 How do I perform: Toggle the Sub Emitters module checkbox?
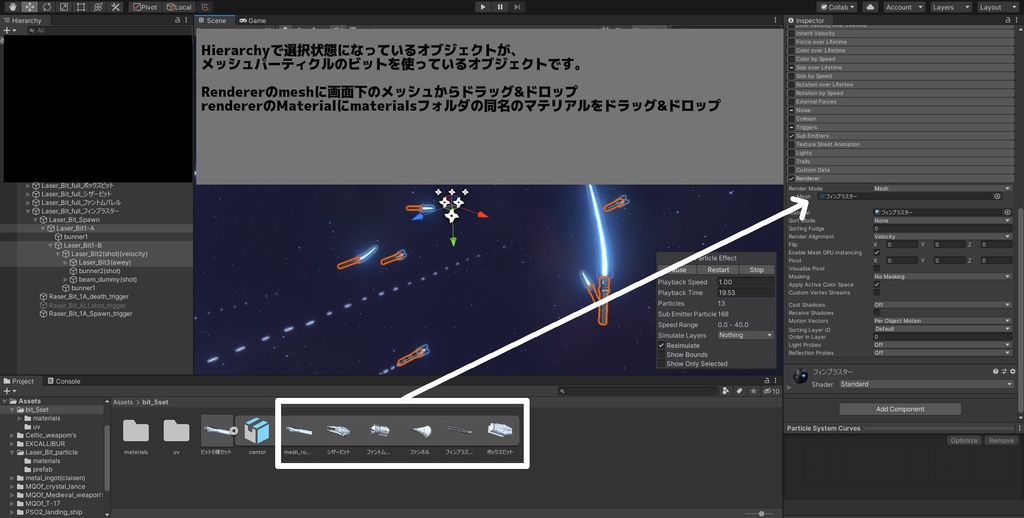[792, 136]
